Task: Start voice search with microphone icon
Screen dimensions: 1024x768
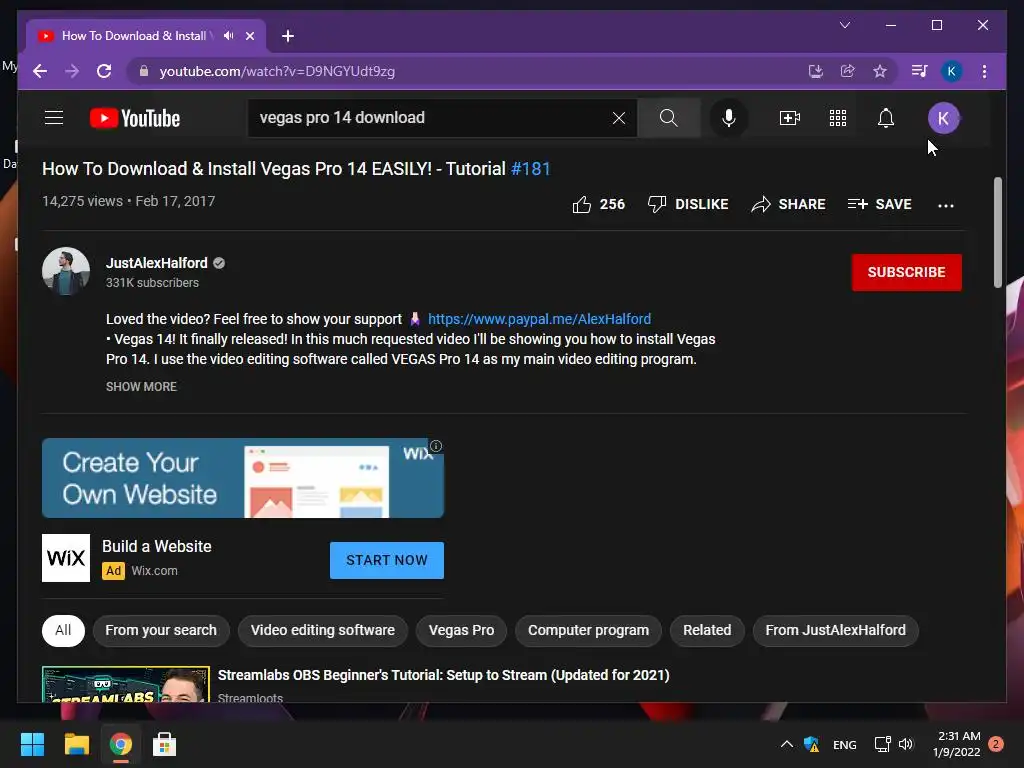Action: click(x=729, y=118)
